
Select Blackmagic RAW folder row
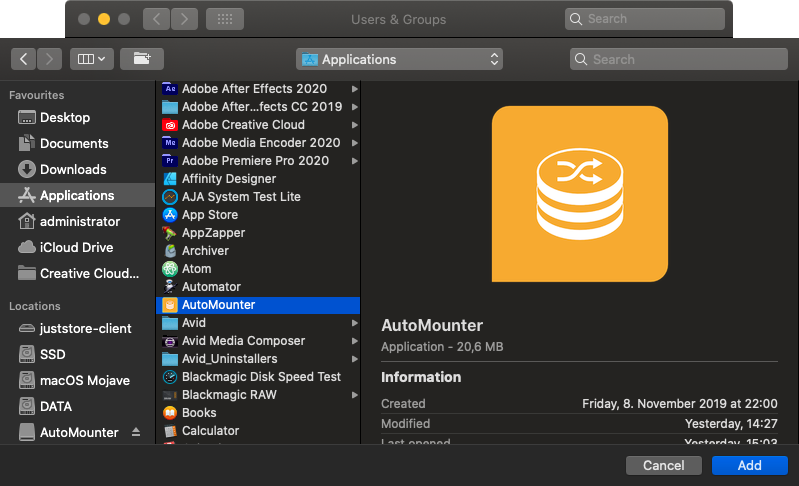pos(258,395)
